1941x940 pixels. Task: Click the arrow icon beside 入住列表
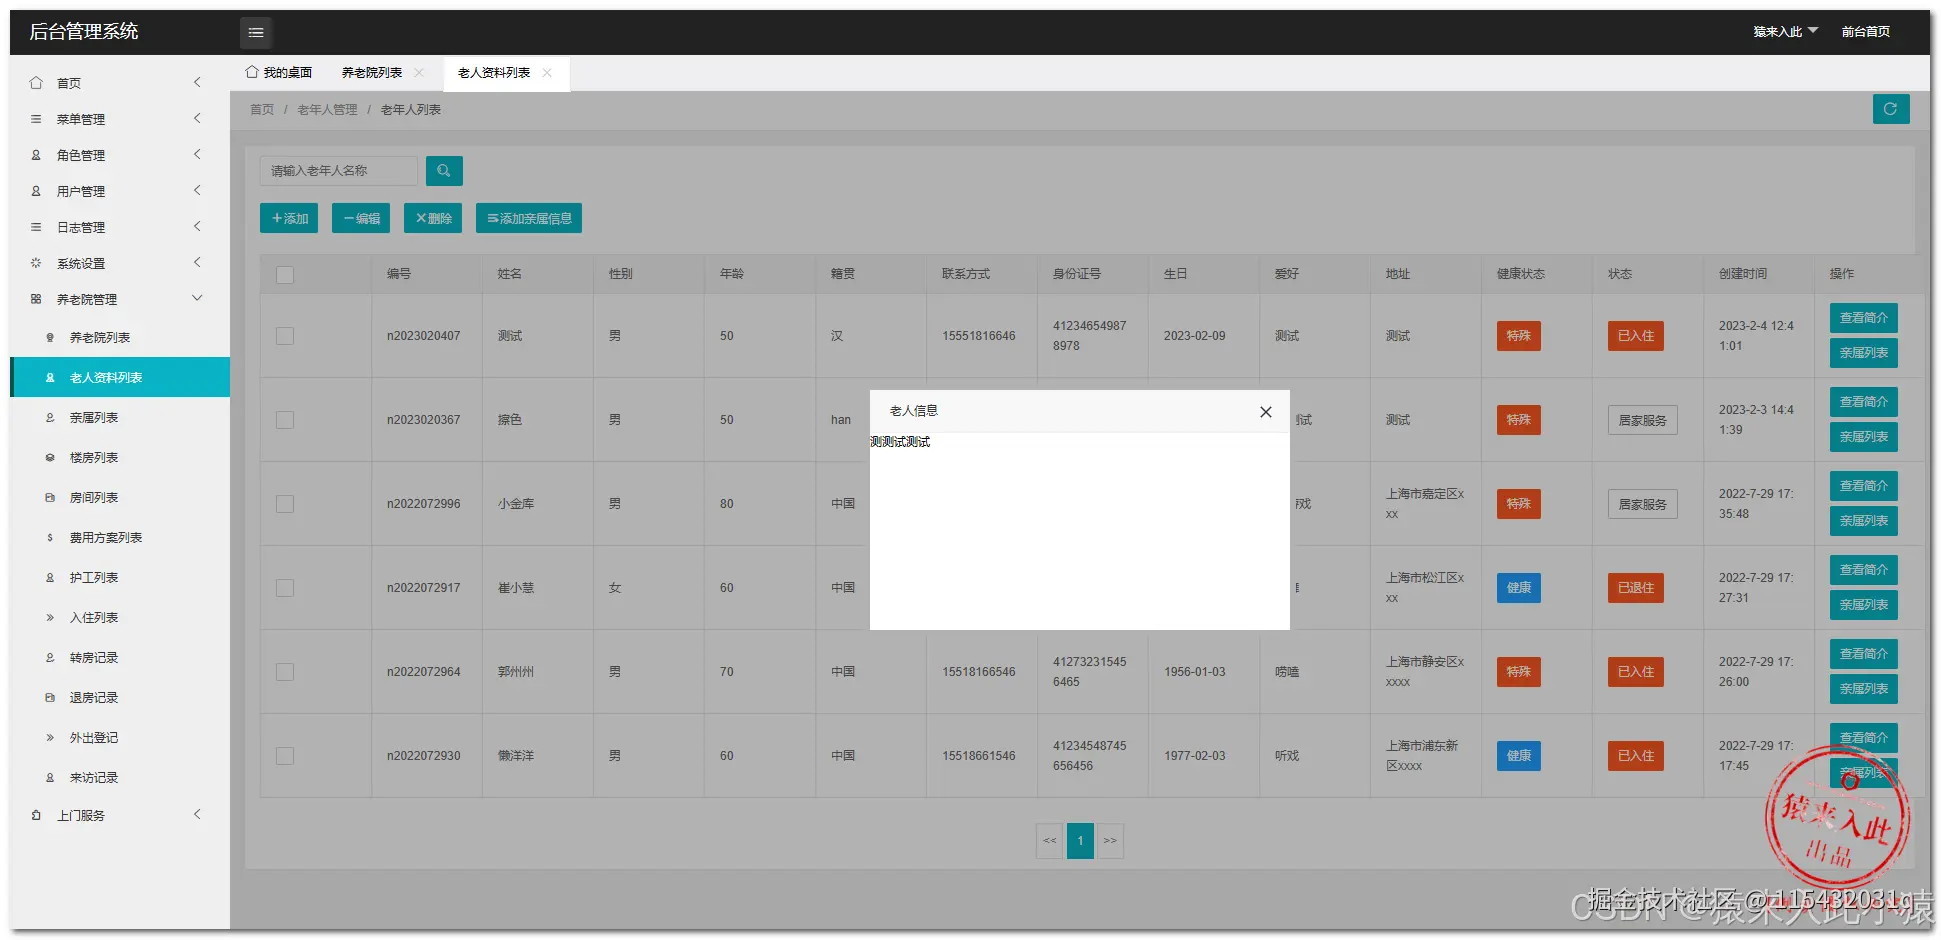[x=50, y=618]
